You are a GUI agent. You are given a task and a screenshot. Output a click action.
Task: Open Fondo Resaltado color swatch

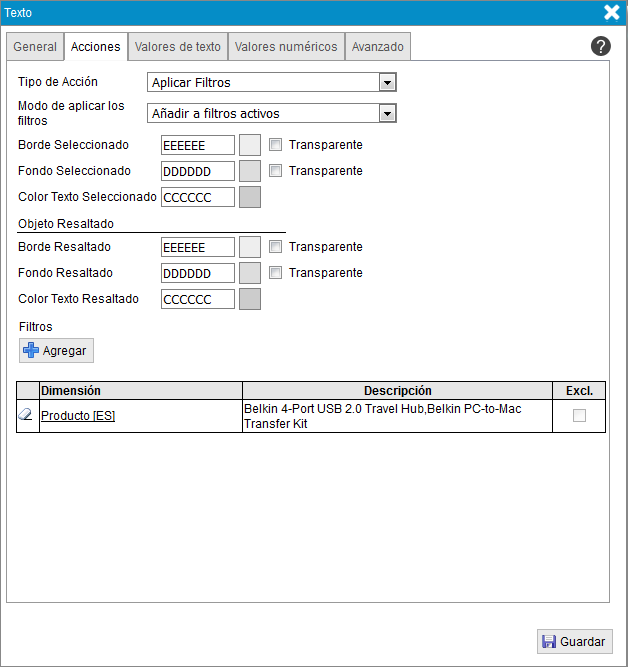click(x=250, y=273)
